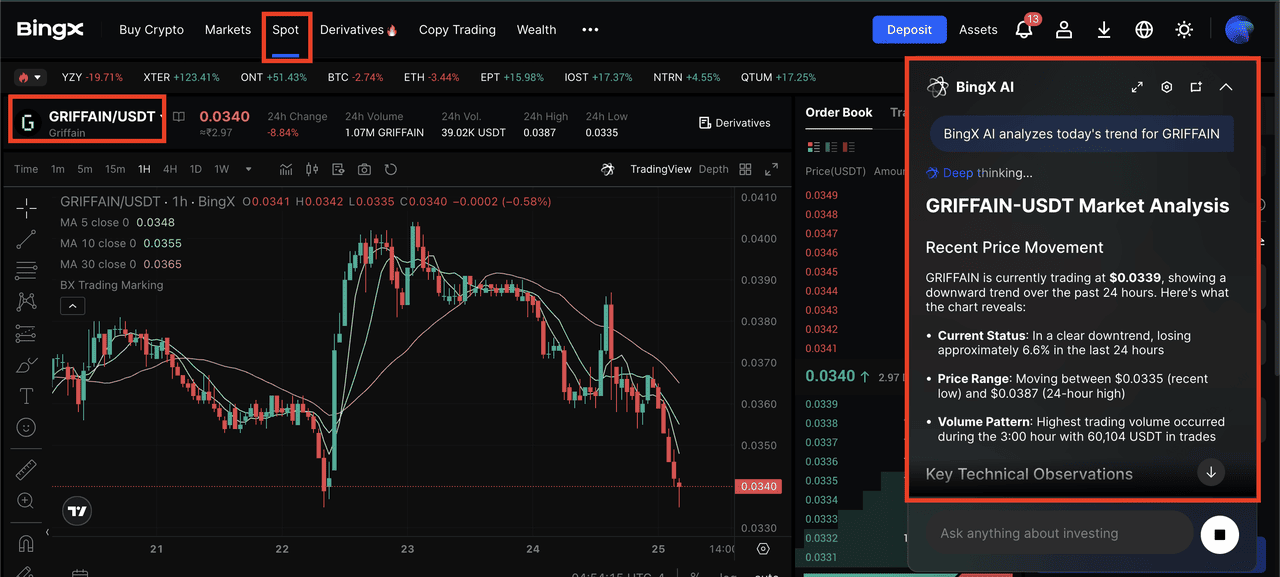
Task: Click the download app icon
Action: [1104, 29]
